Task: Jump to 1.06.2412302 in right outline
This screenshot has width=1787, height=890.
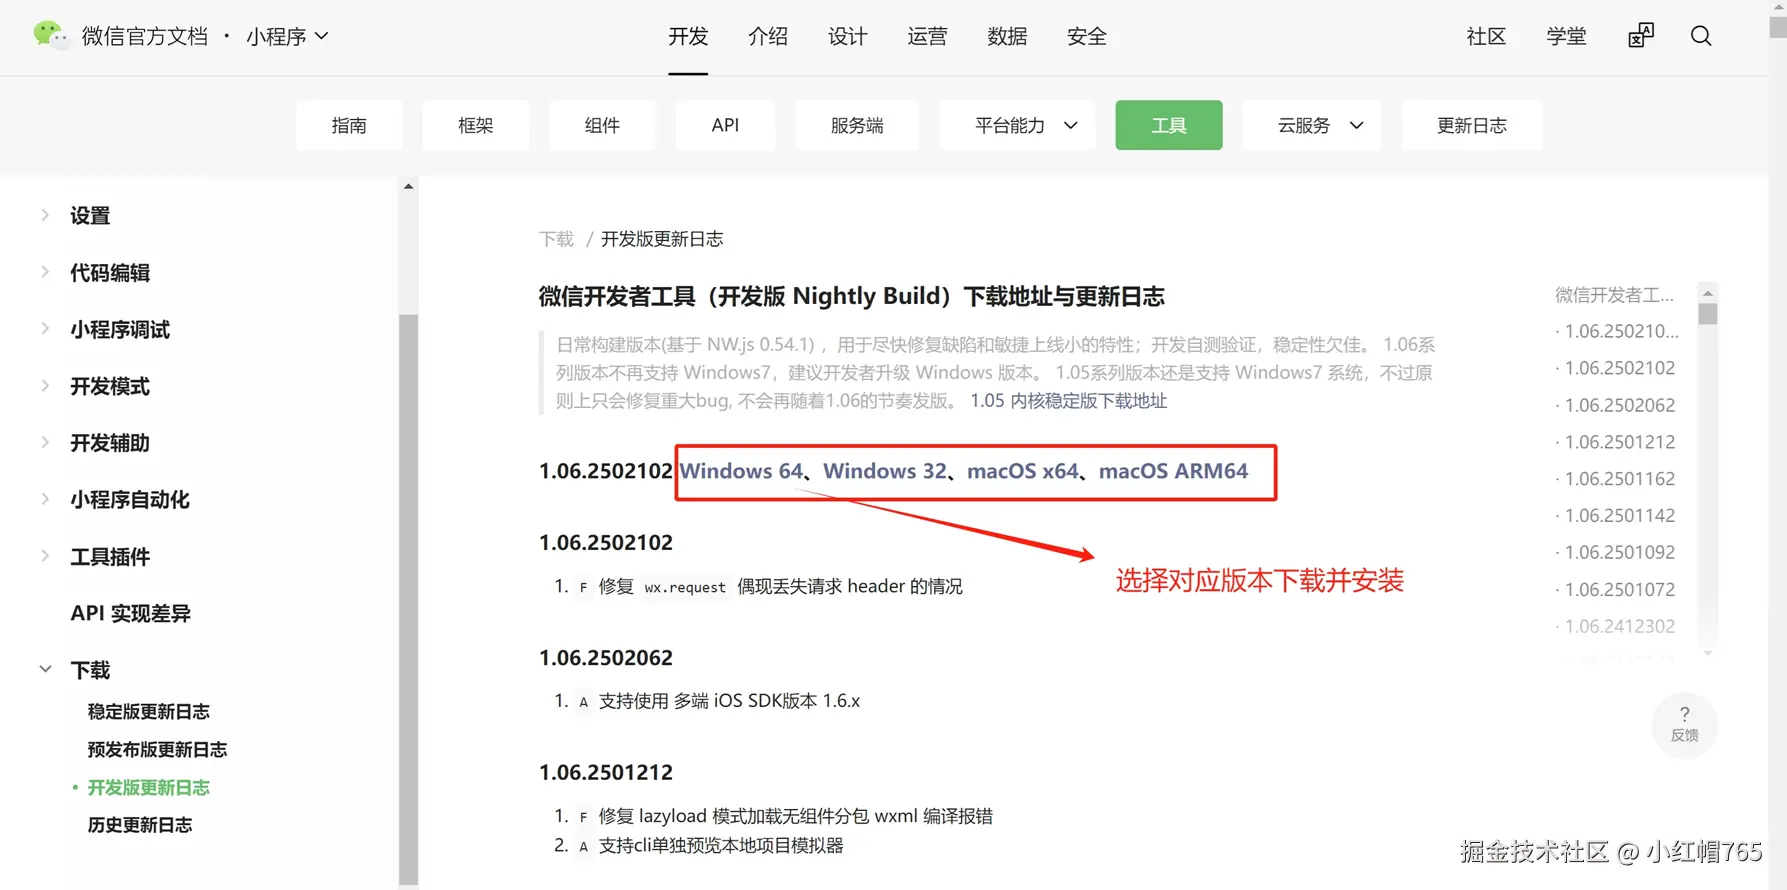Action: (1619, 627)
